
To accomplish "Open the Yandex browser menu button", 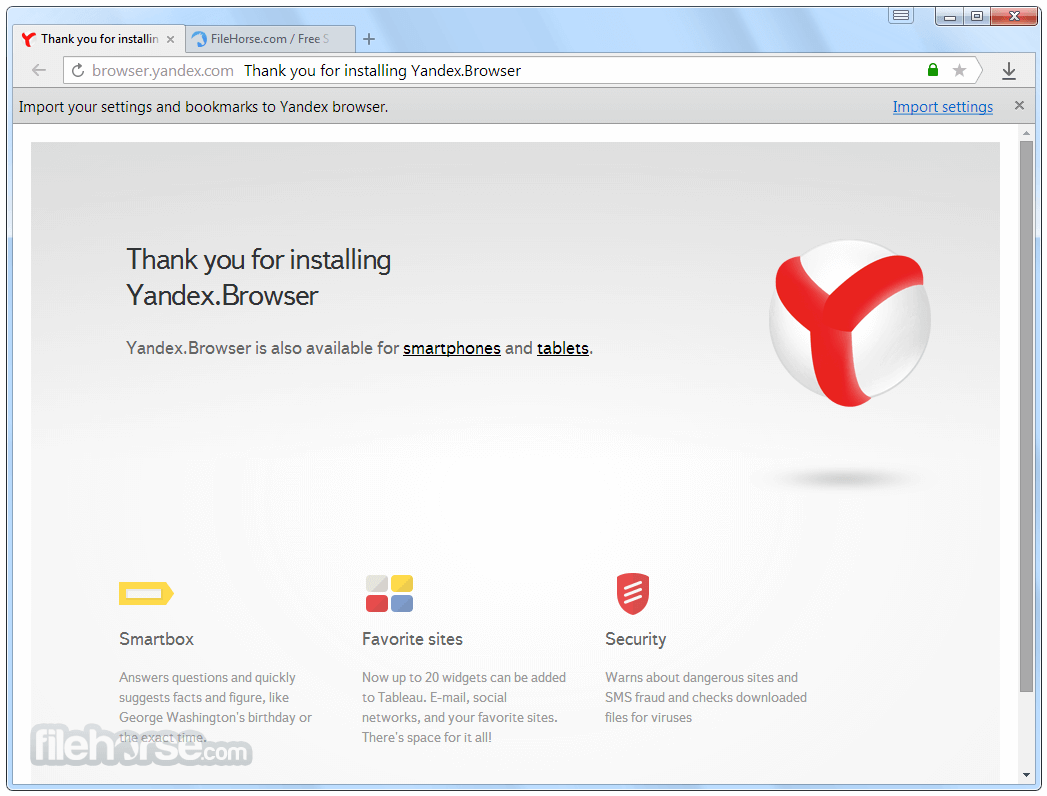I will point(901,15).
